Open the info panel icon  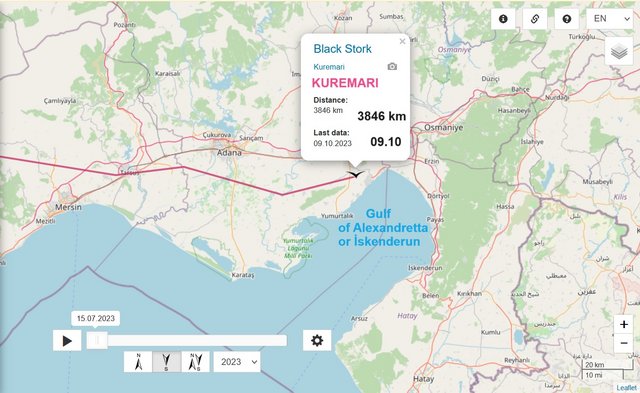coord(503,19)
